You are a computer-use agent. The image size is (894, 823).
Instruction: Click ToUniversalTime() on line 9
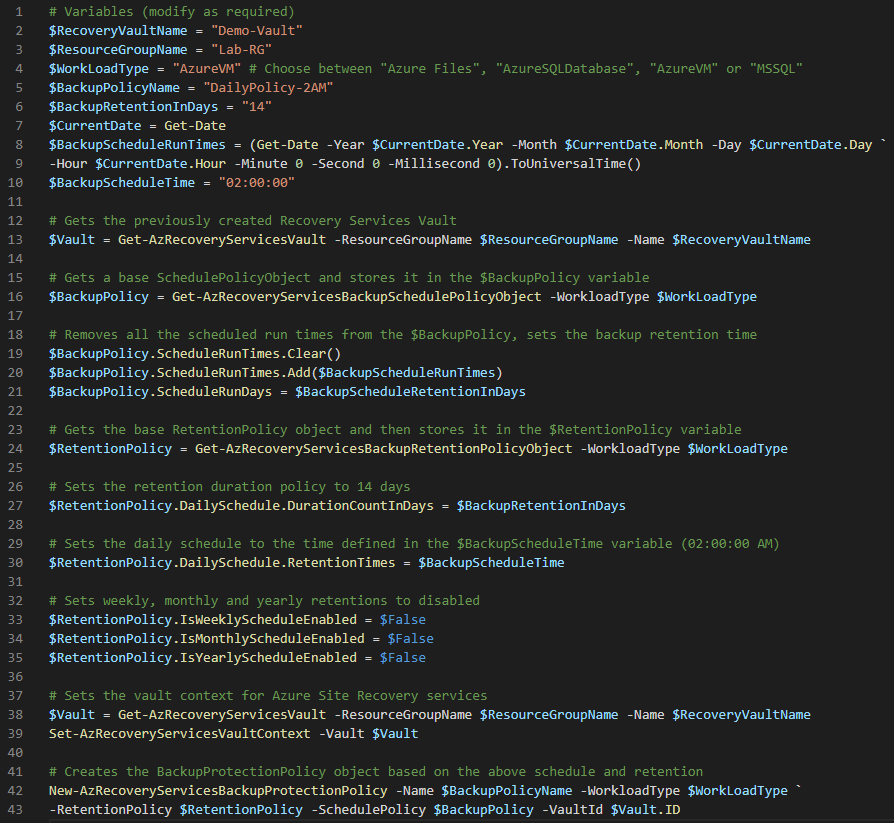576,164
